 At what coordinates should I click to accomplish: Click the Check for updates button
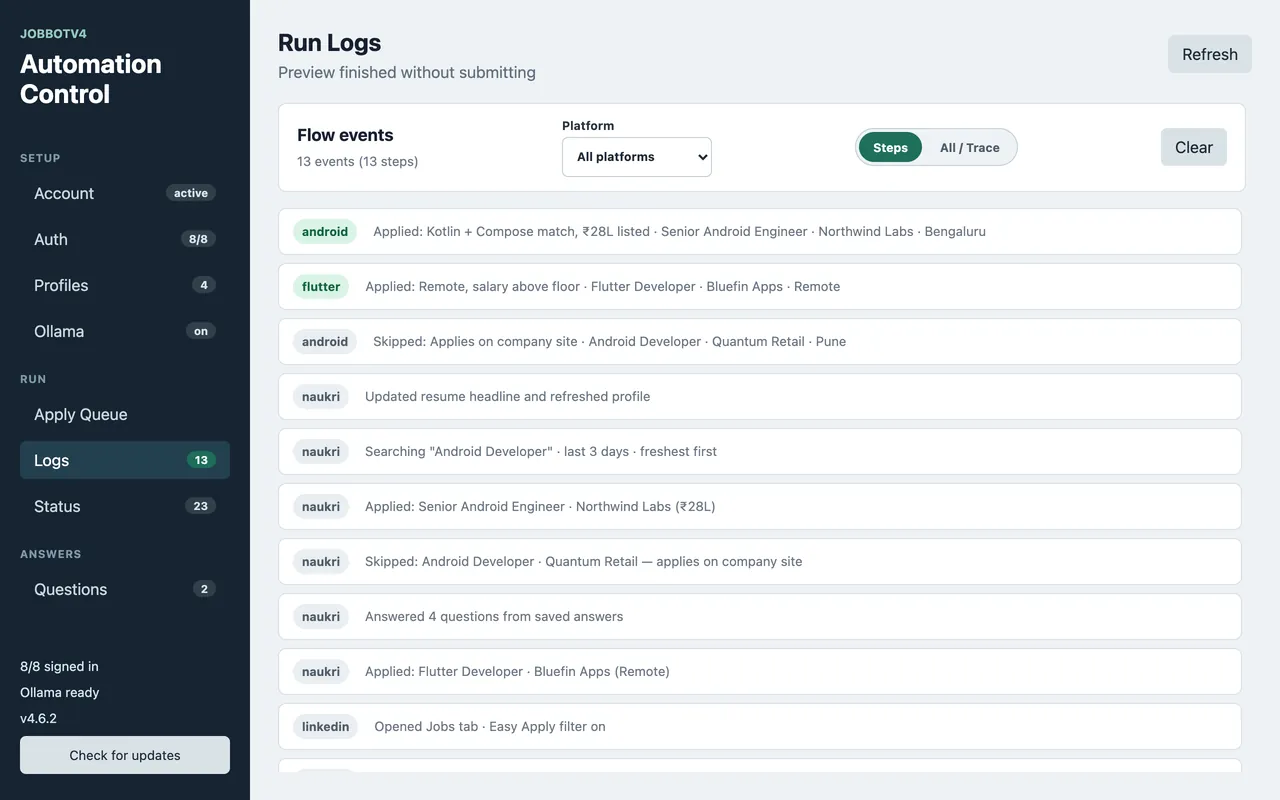coord(125,755)
